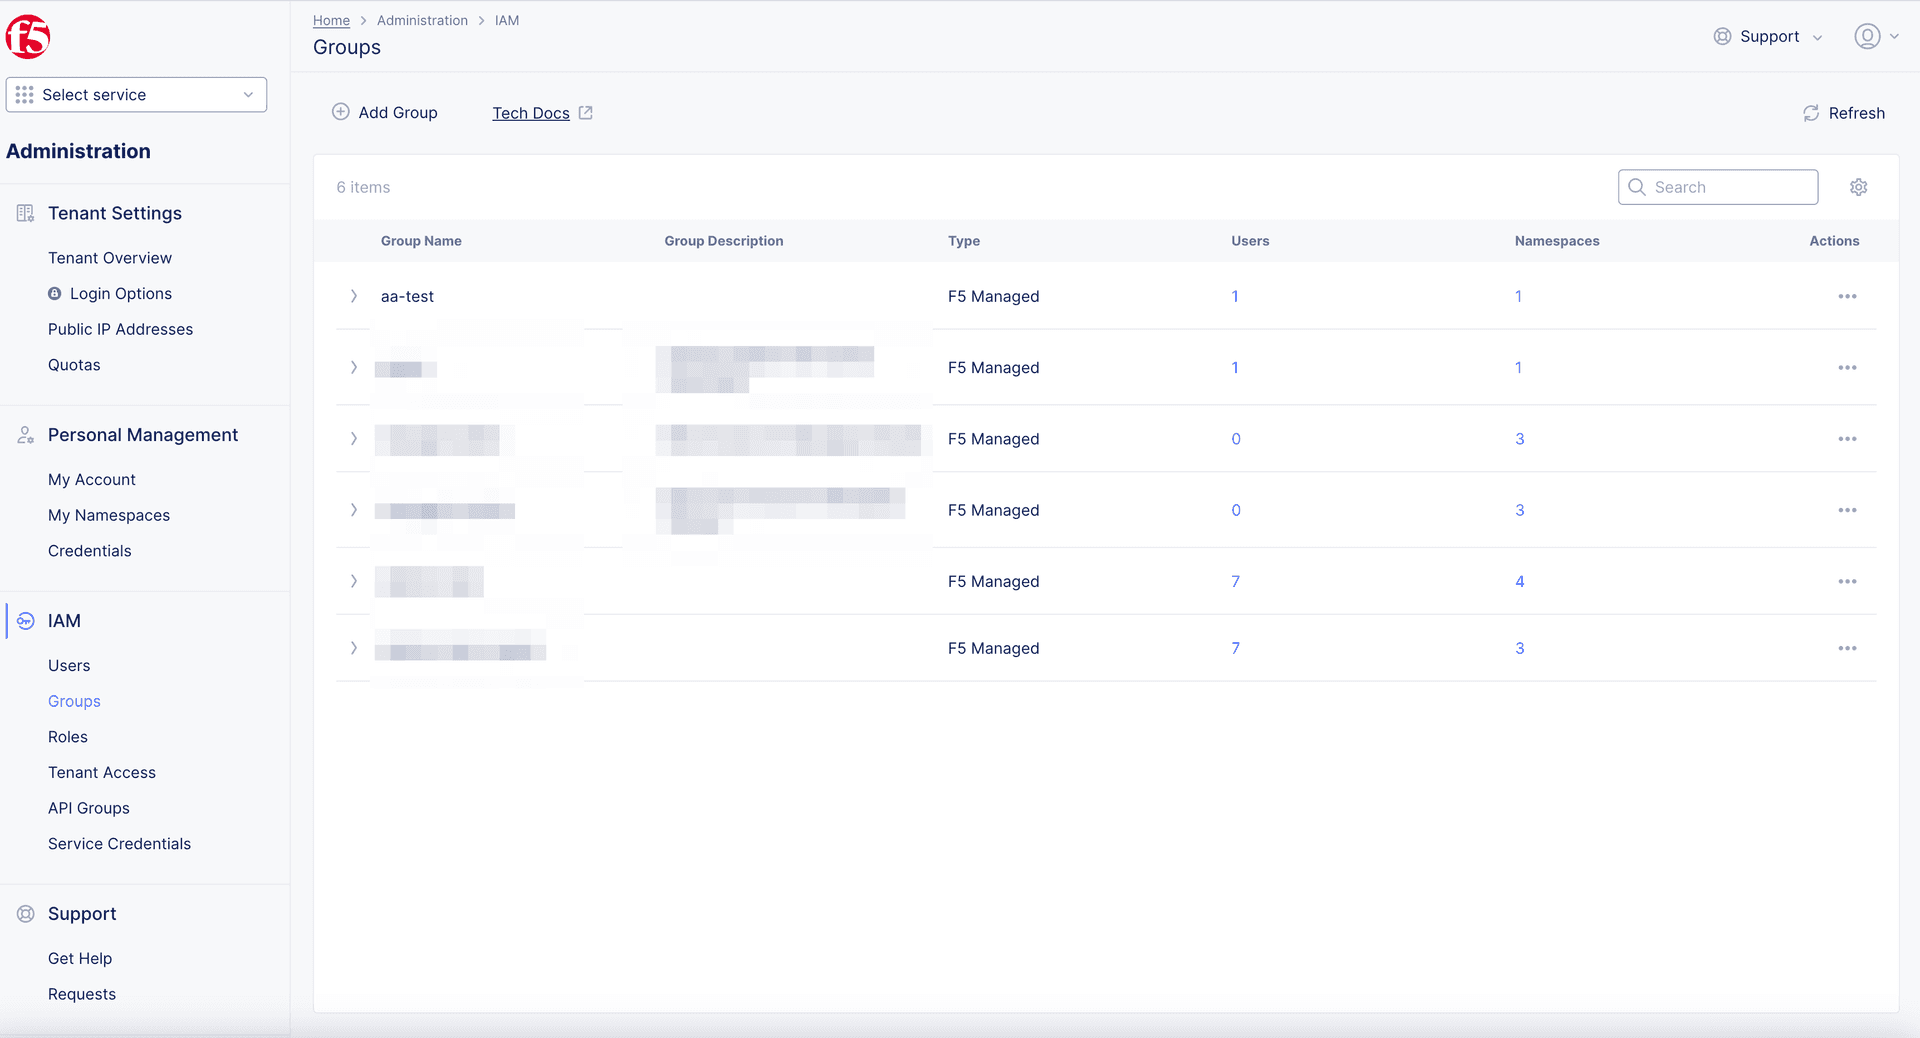The image size is (1920, 1038).
Task: Expand the fifth group row chevron
Action: click(353, 581)
